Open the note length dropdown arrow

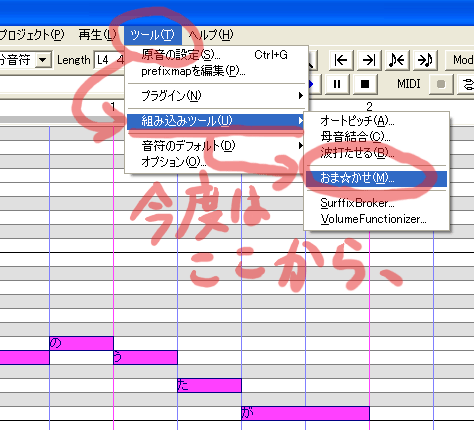tap(42, 60)
